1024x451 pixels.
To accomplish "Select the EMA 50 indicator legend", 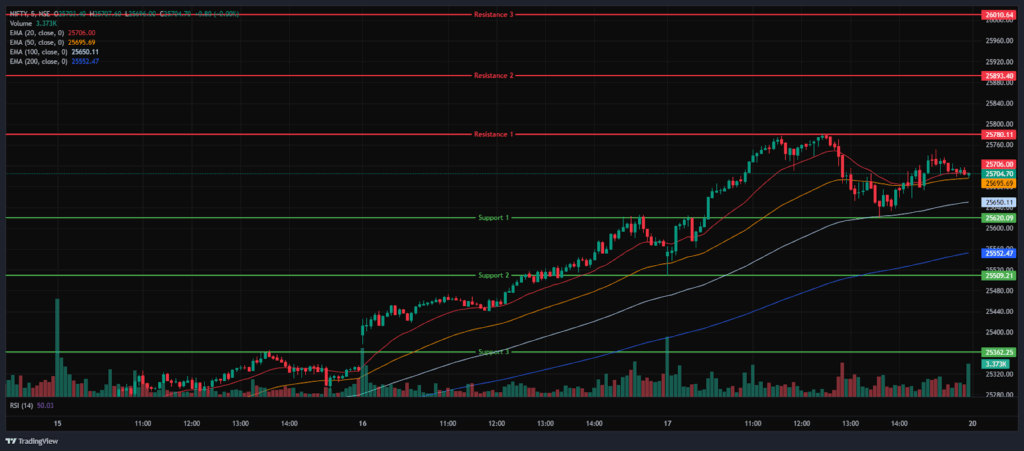I will (x=35, y=43).
